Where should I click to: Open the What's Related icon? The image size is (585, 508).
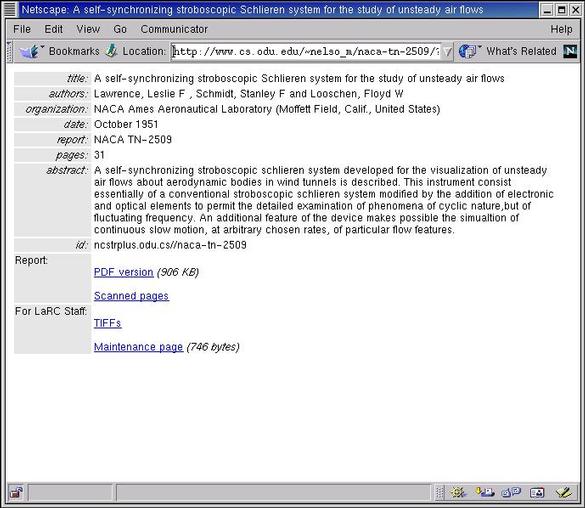(469, 51)
